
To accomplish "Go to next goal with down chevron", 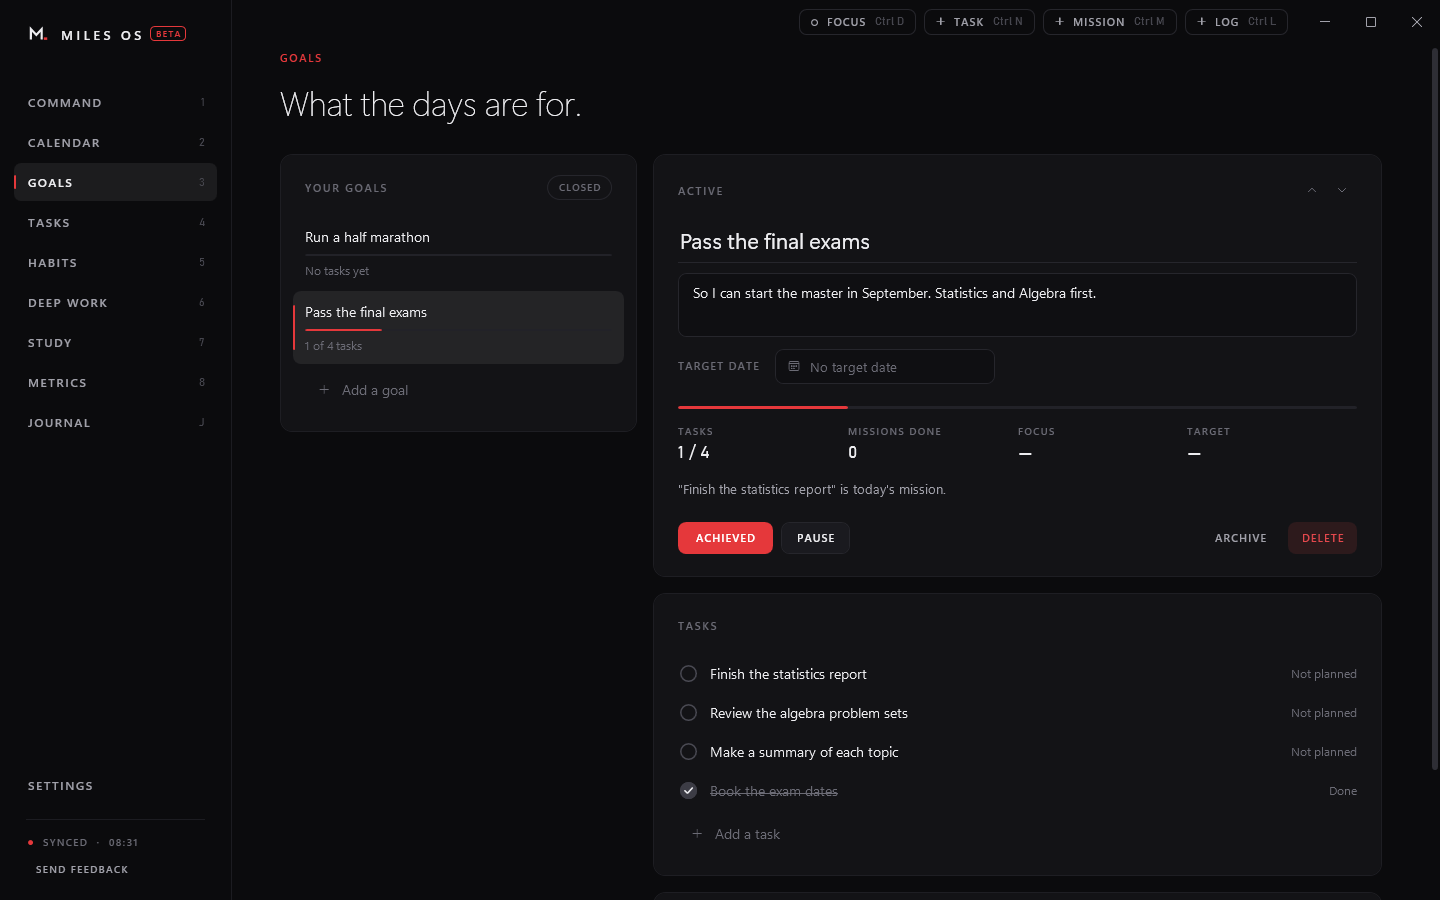I will (1342, 190).
